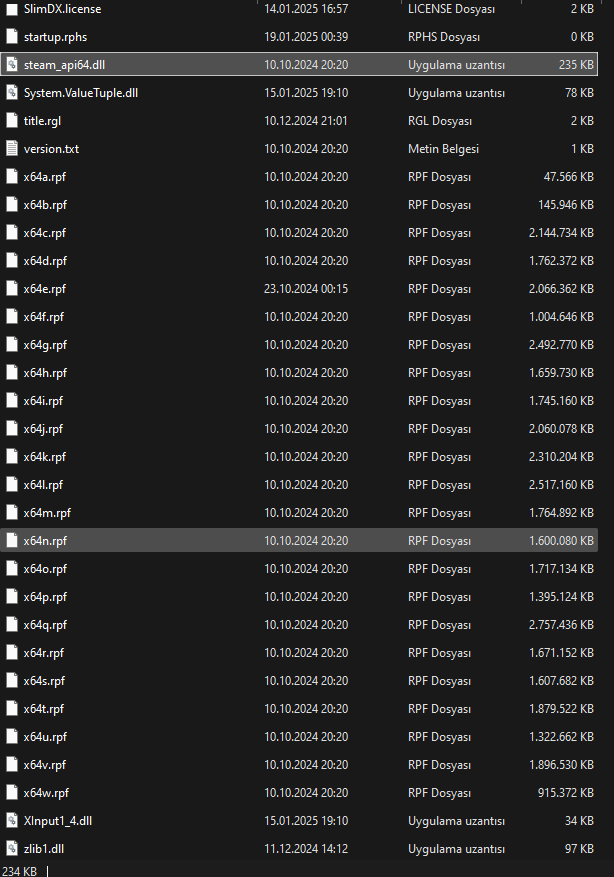
Task: Click the status bar text 234 KB
Action: click(19, 871)
